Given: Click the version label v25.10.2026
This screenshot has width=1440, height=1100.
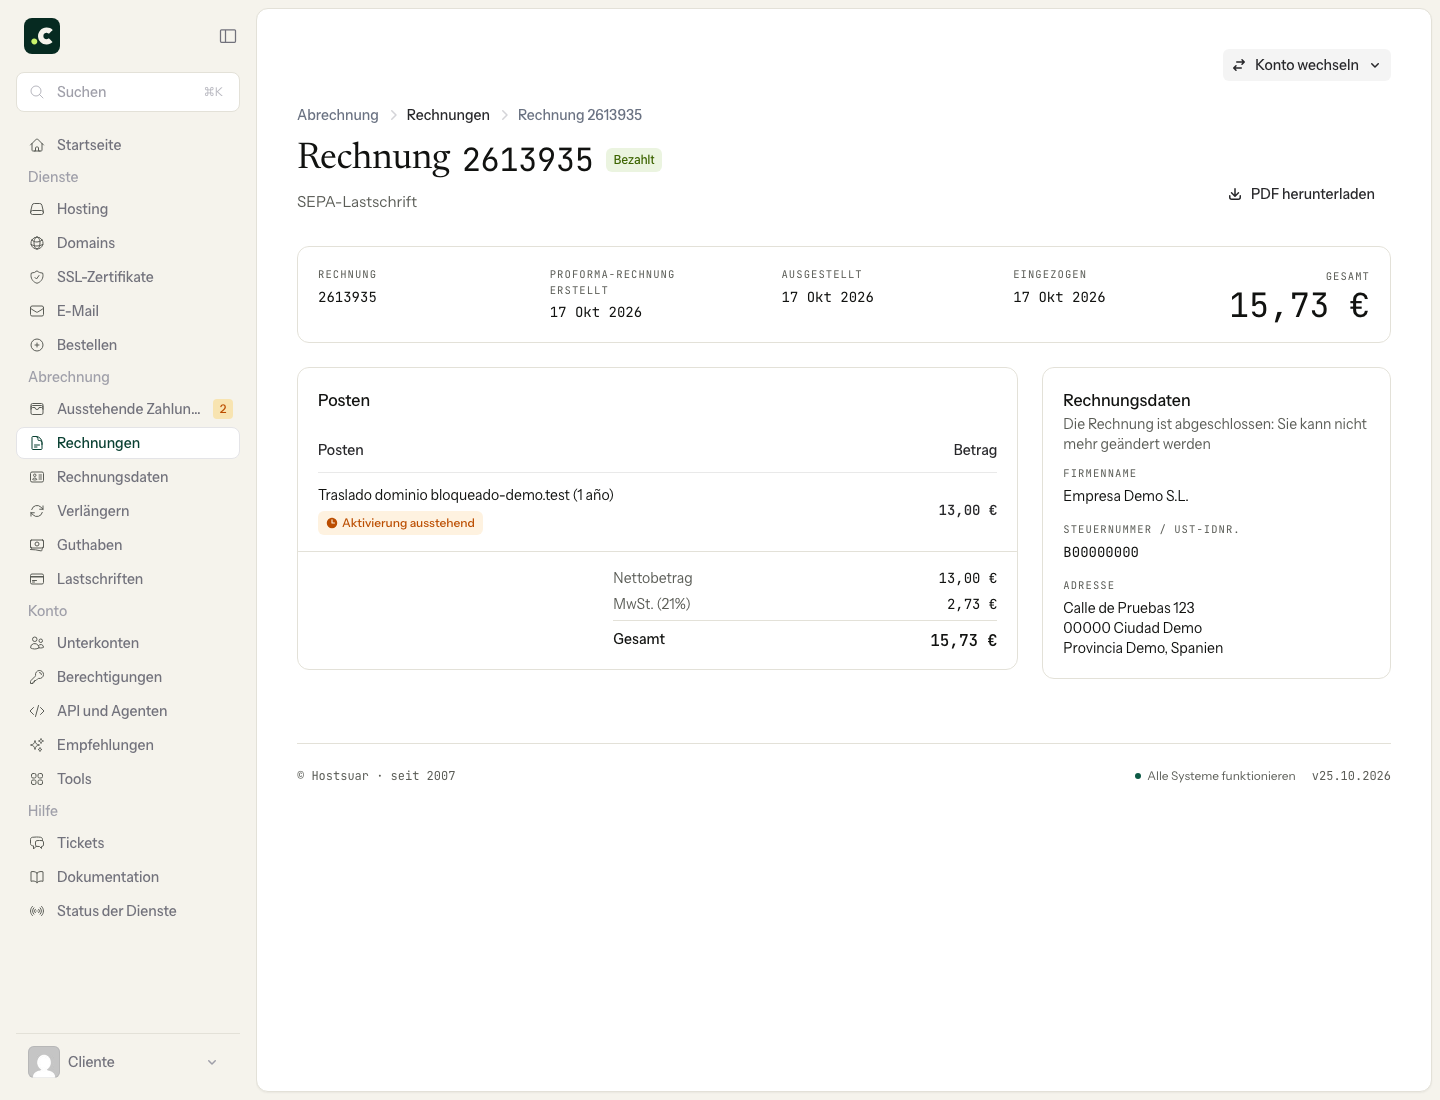Looking at the screenshot, I should (x=1351, y=776).
